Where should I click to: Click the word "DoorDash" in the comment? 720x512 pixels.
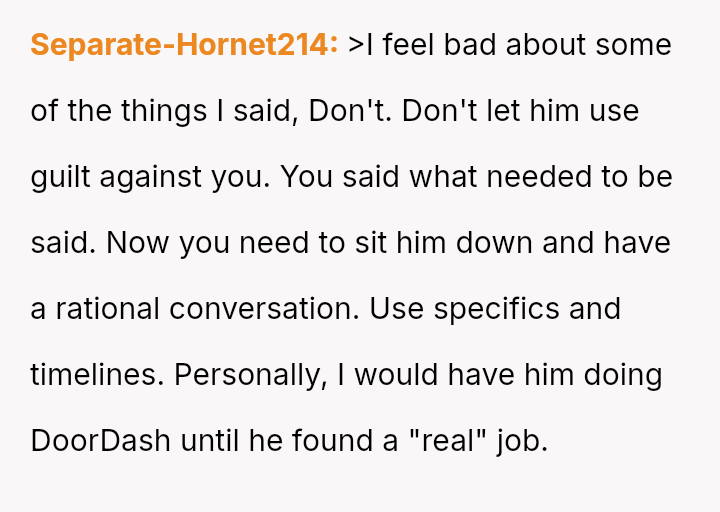(101, 440)
